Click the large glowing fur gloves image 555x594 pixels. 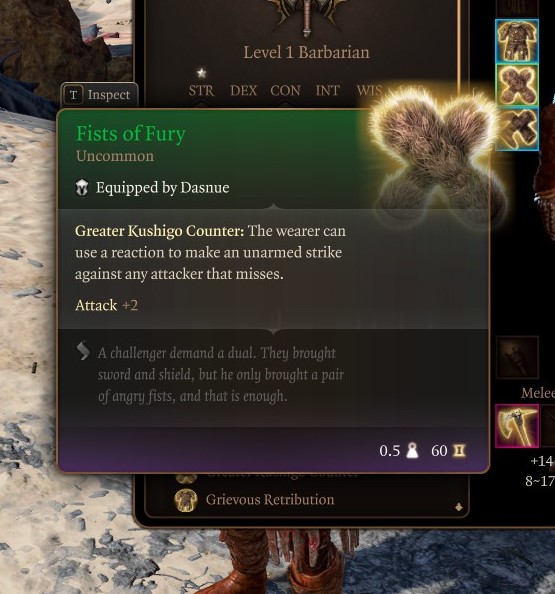pos(436,152)
